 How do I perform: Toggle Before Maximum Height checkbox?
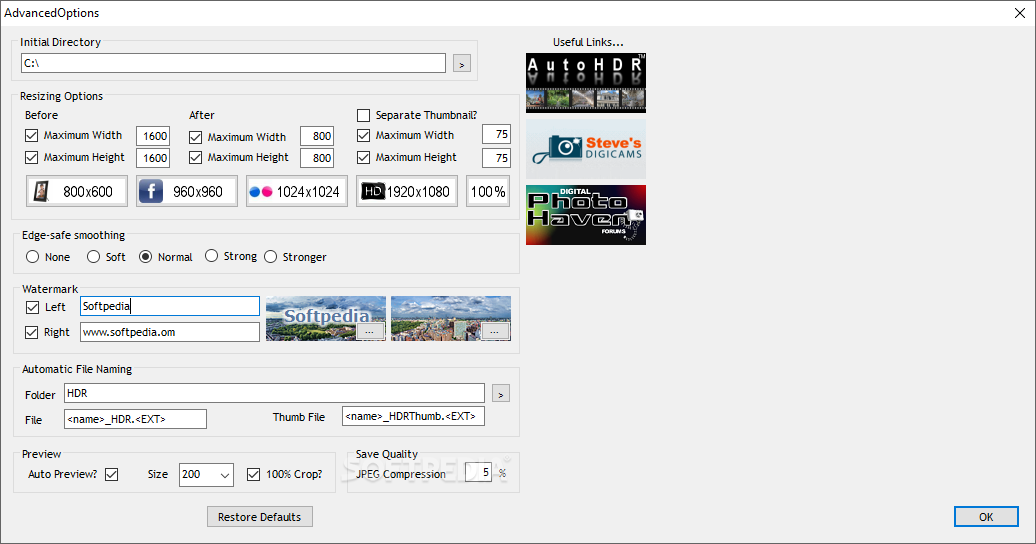tap(32, 157)
